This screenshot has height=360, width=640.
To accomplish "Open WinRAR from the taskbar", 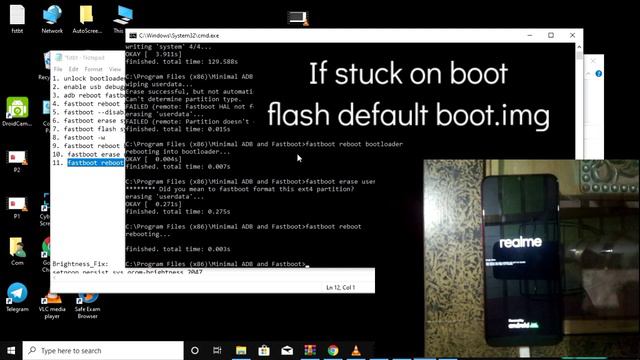I will click(310, 351).
